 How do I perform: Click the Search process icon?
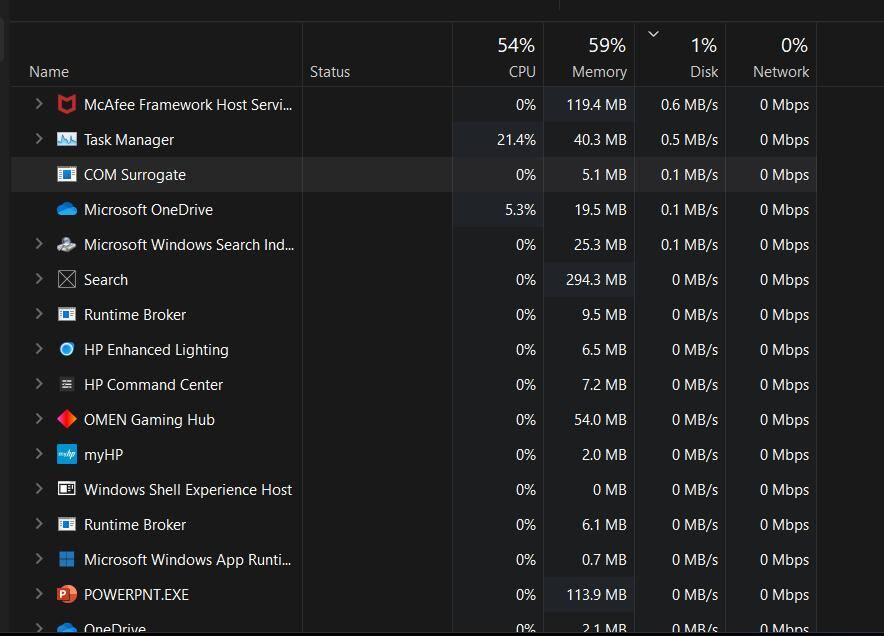(x=67, y=280)
